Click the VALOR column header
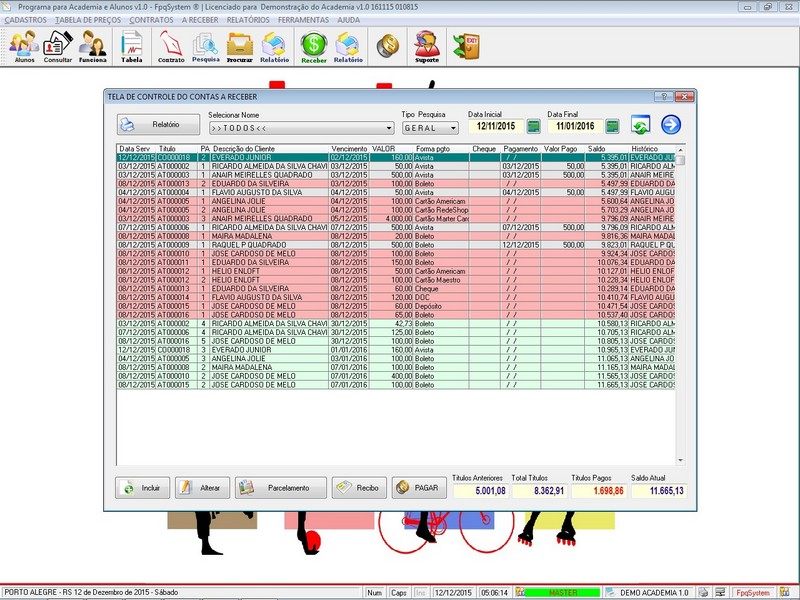The width and height of the screenshot is (800, 600). point(383,148)
